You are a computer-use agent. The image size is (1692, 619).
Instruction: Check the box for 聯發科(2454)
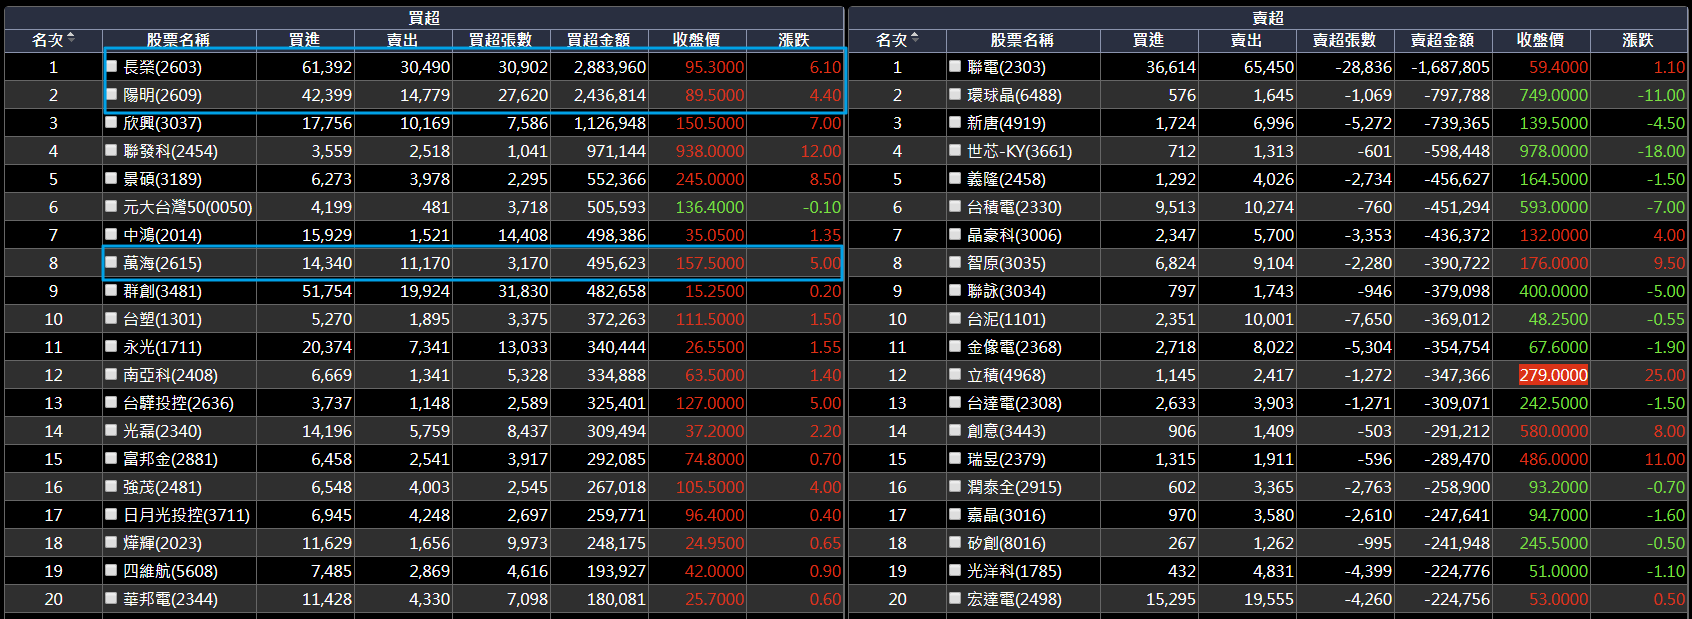(x=112, y=150)
